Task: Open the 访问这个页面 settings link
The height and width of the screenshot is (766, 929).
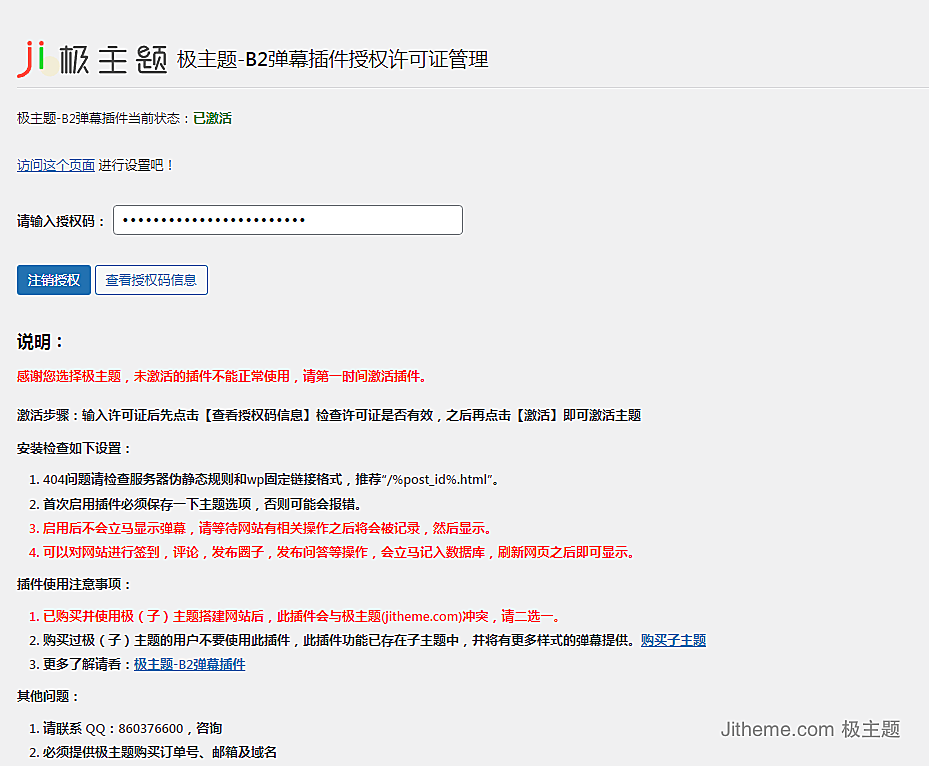Action: tap(56, 165)
